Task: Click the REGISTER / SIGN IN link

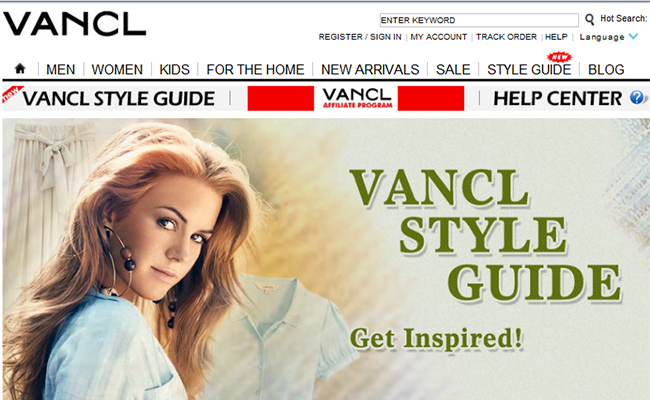Action: coord(360,37)
